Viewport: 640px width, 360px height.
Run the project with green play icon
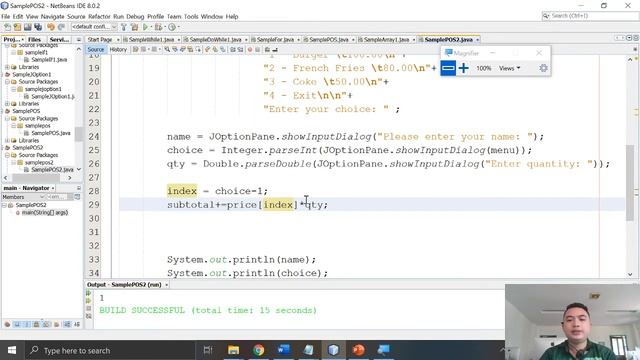coord(145,27)
